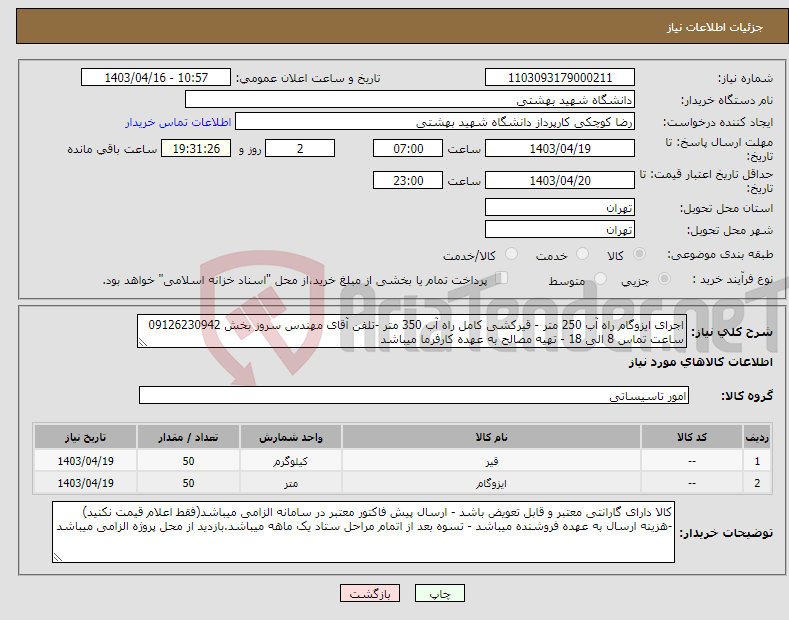Screen dimensions: 789x620
Task: Click the ردیف column header
Action: point(757,437)
